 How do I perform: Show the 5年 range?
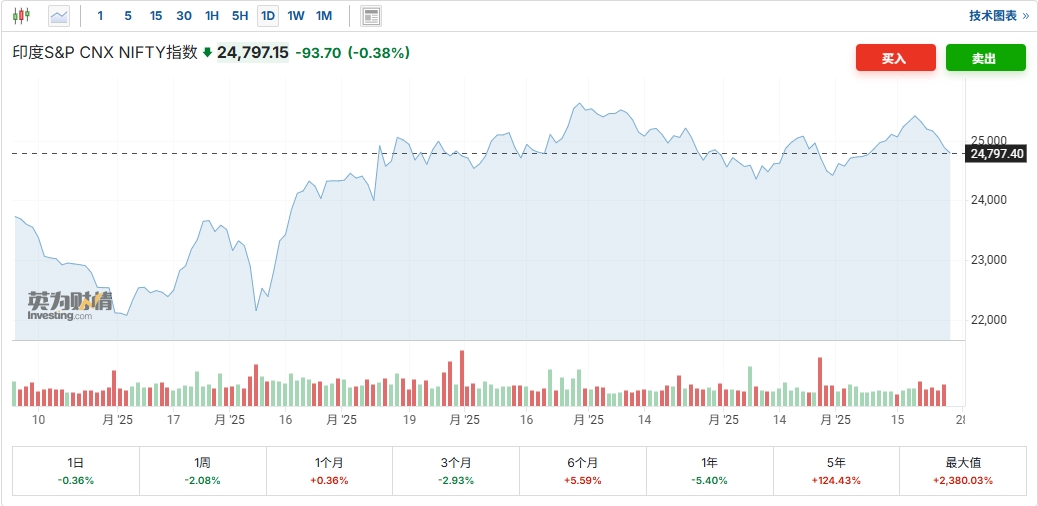pyautogui.click(x=836, y=471)
